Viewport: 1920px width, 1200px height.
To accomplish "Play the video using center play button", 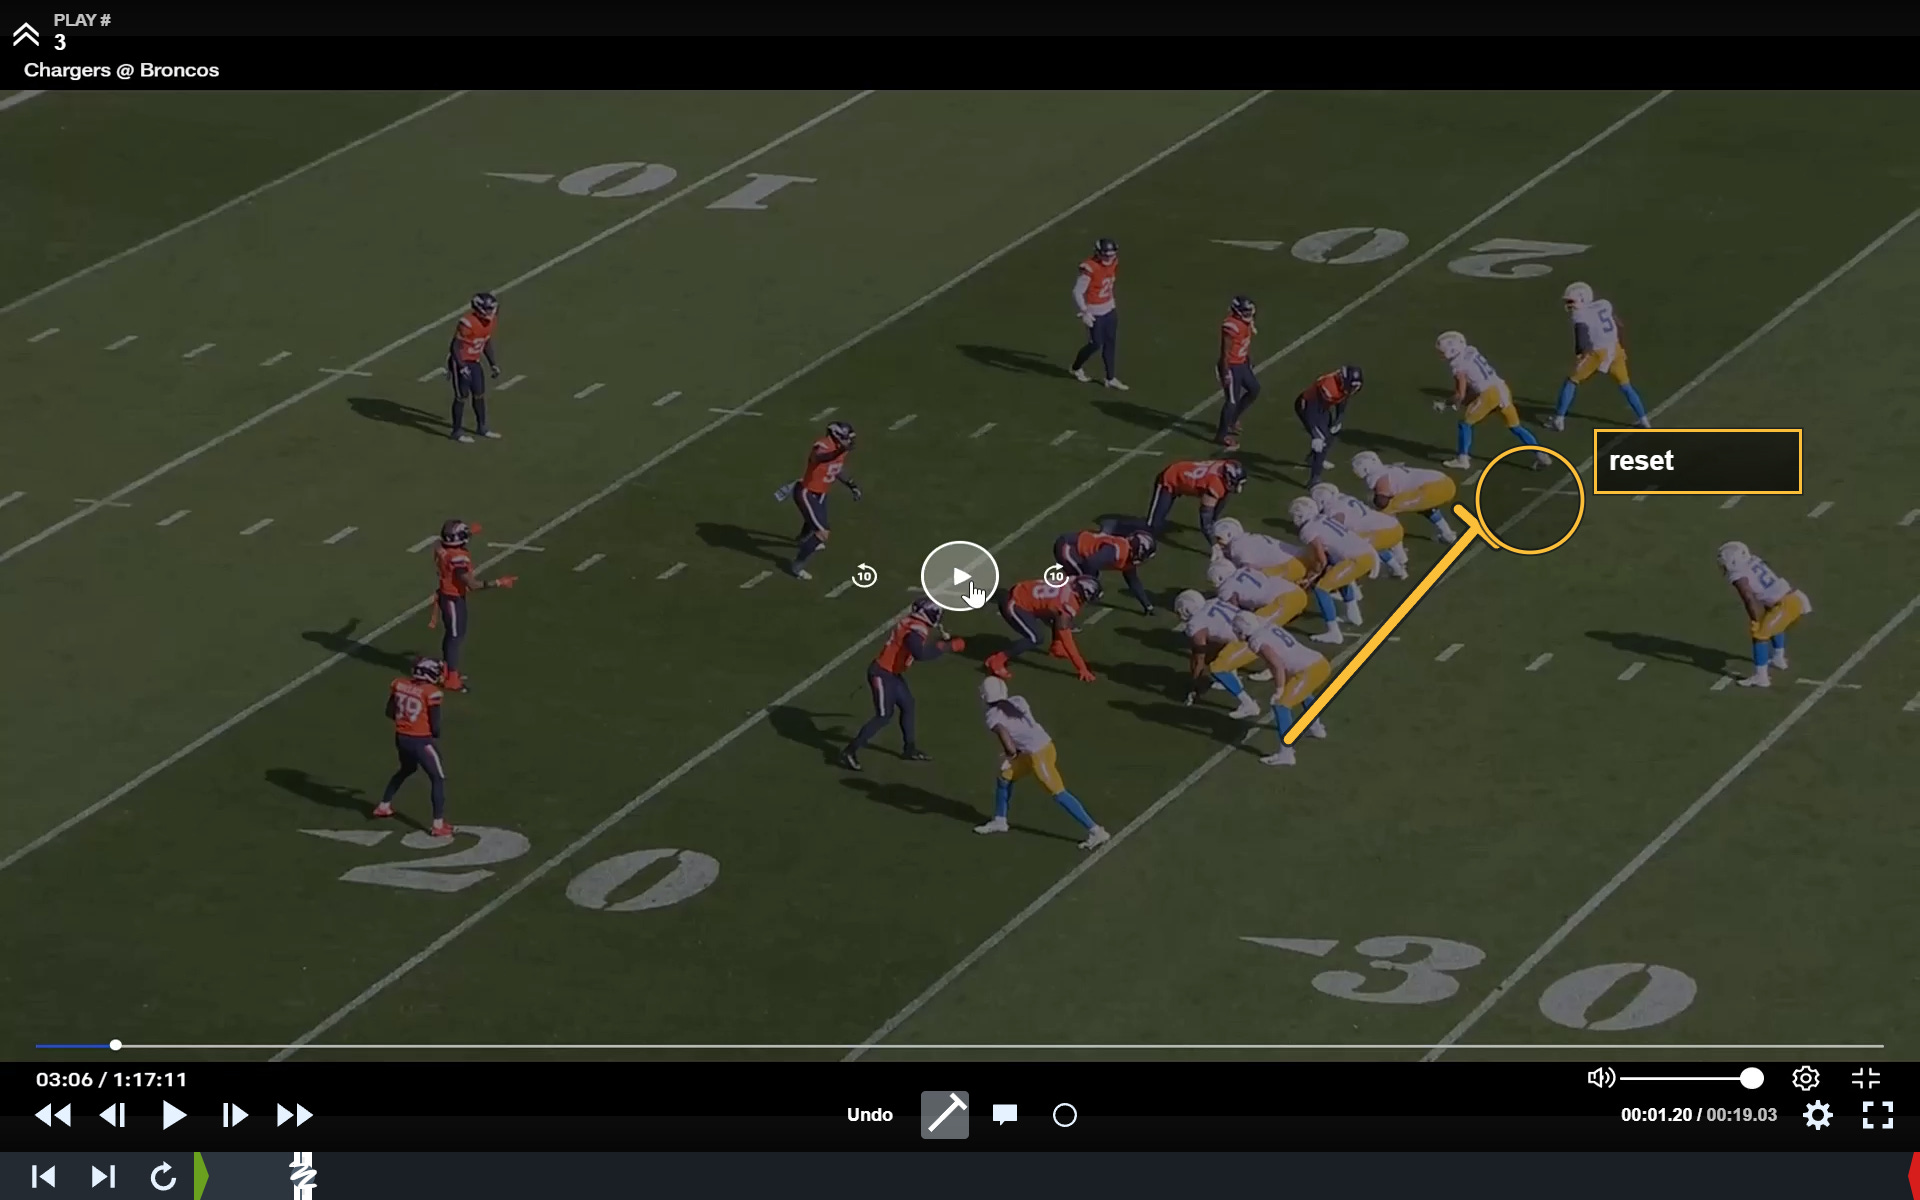I will tap(959, 576).
